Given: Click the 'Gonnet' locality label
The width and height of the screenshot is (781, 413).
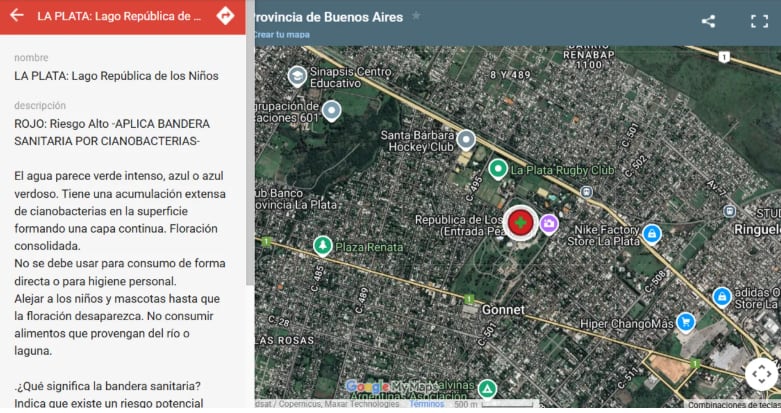Looking at the screenshot, I should pyautogui.click(x=503, y=310).
